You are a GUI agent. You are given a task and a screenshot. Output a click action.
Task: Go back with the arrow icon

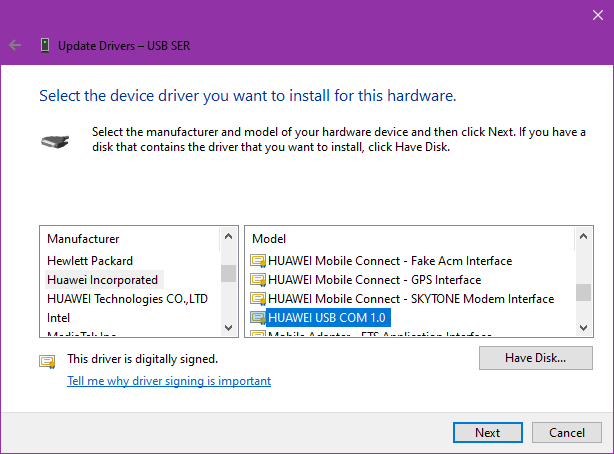15,45
